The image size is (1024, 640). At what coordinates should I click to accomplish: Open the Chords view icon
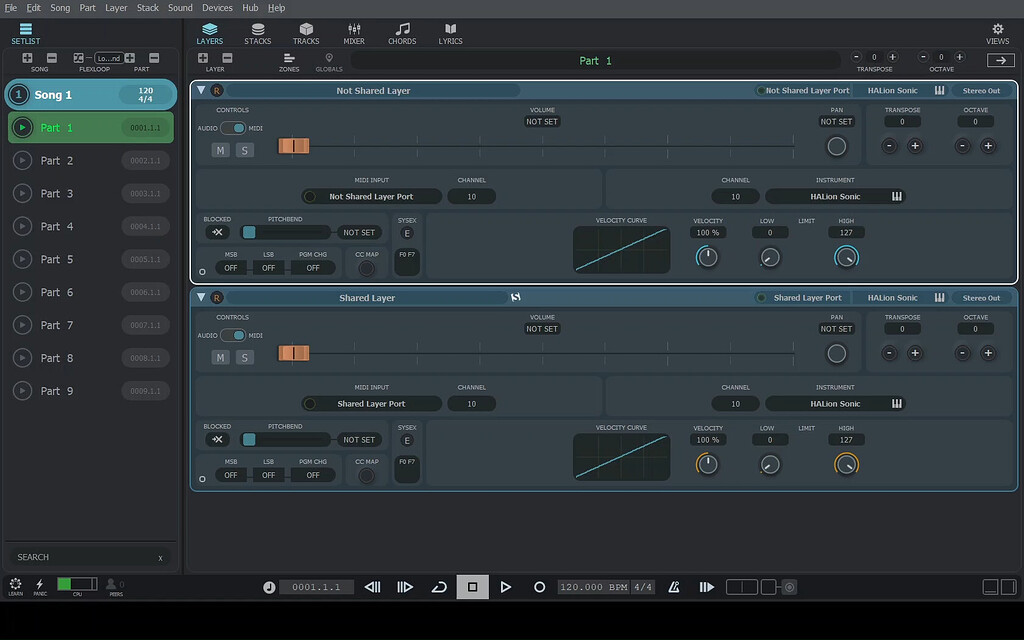tap(402, 30)
